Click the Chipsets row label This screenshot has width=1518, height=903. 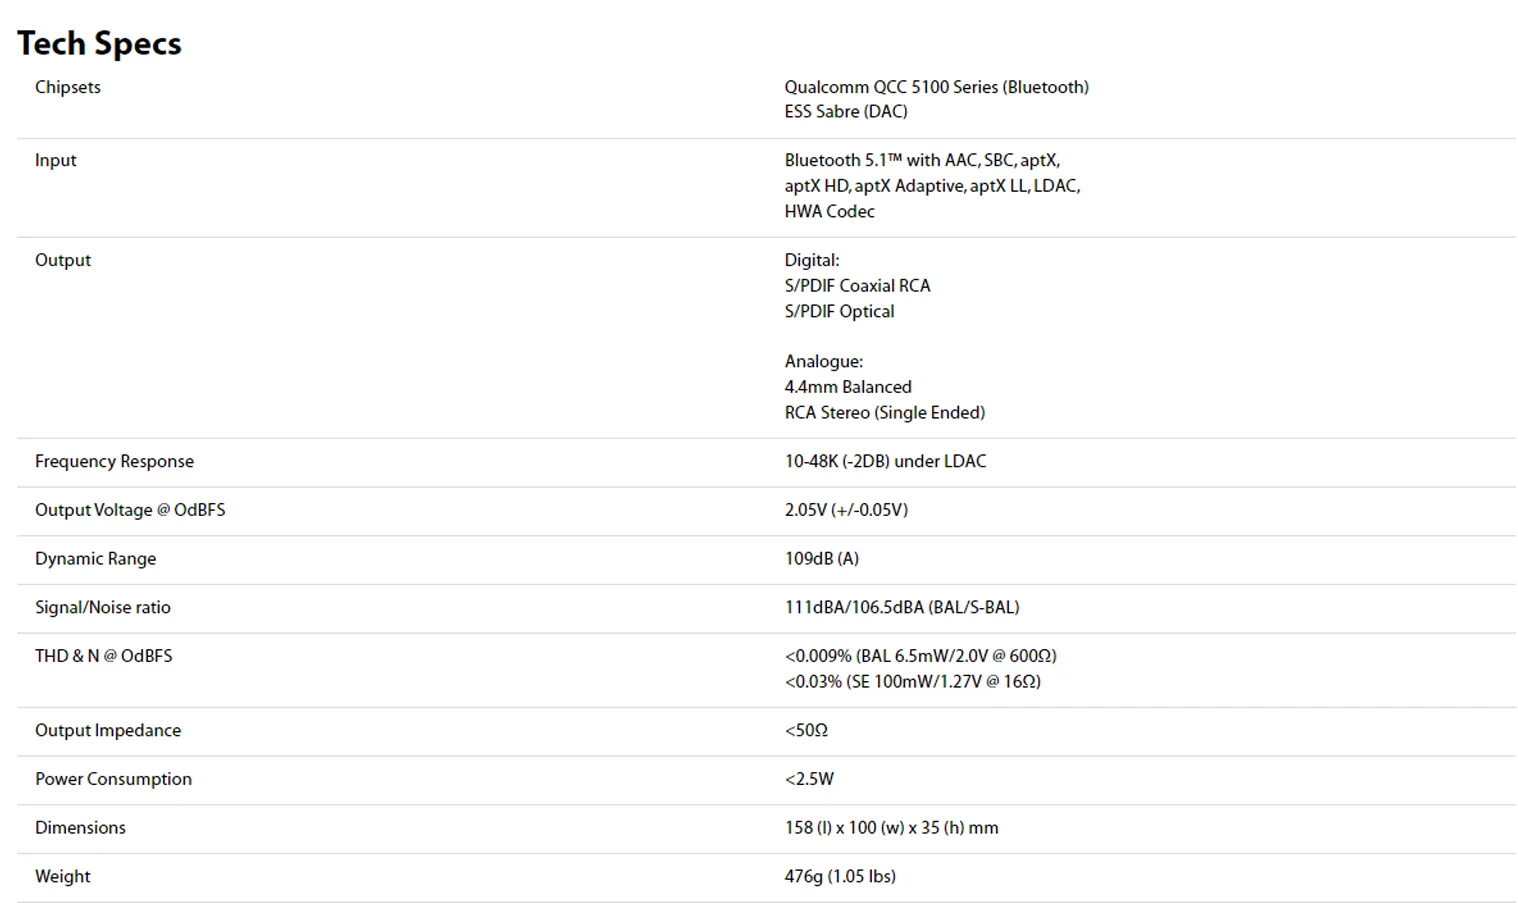67,87
